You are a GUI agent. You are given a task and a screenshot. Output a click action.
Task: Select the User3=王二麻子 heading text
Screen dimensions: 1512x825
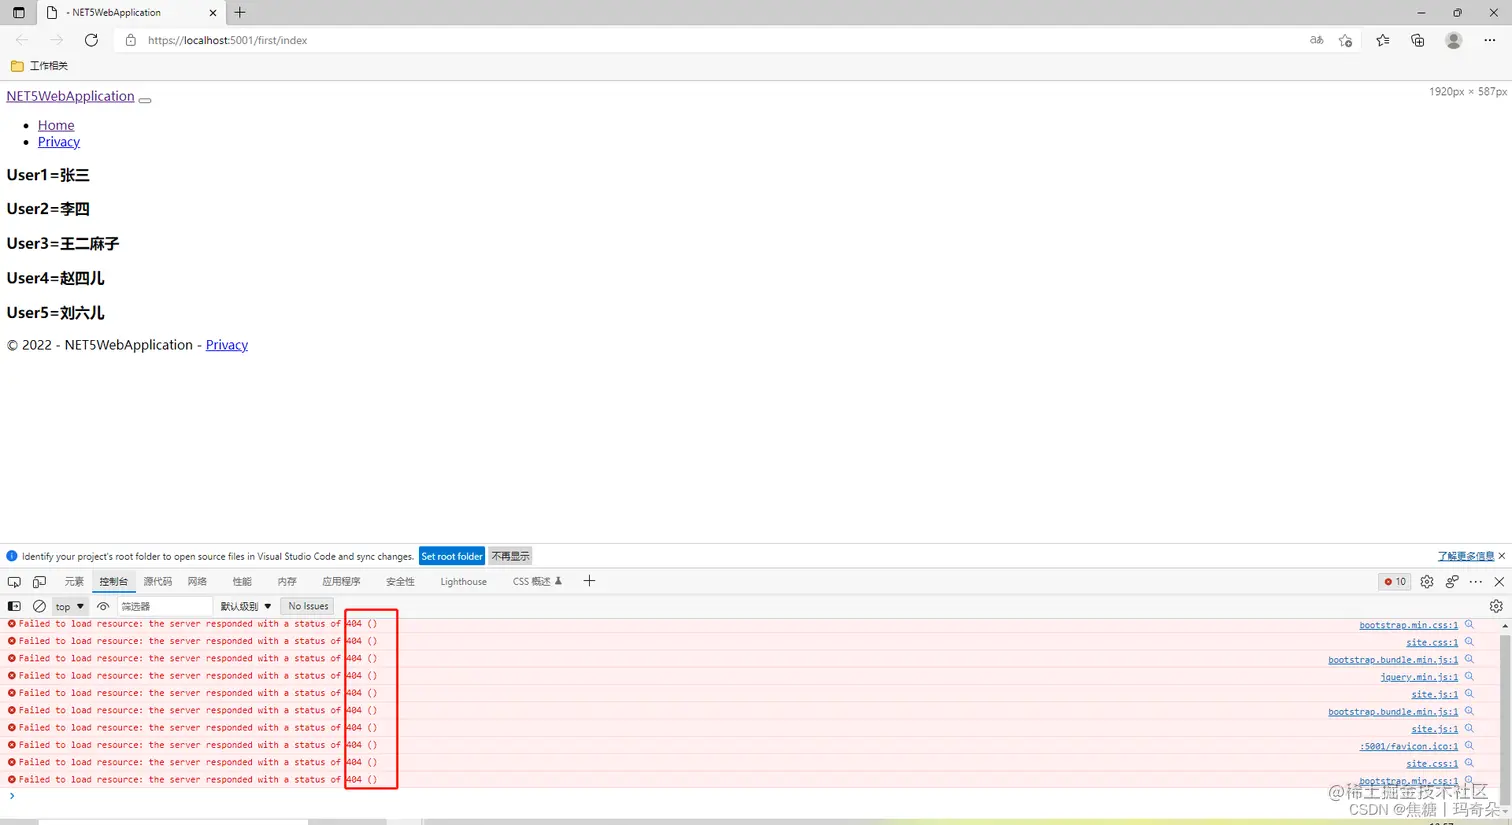[x=63, y=243]
